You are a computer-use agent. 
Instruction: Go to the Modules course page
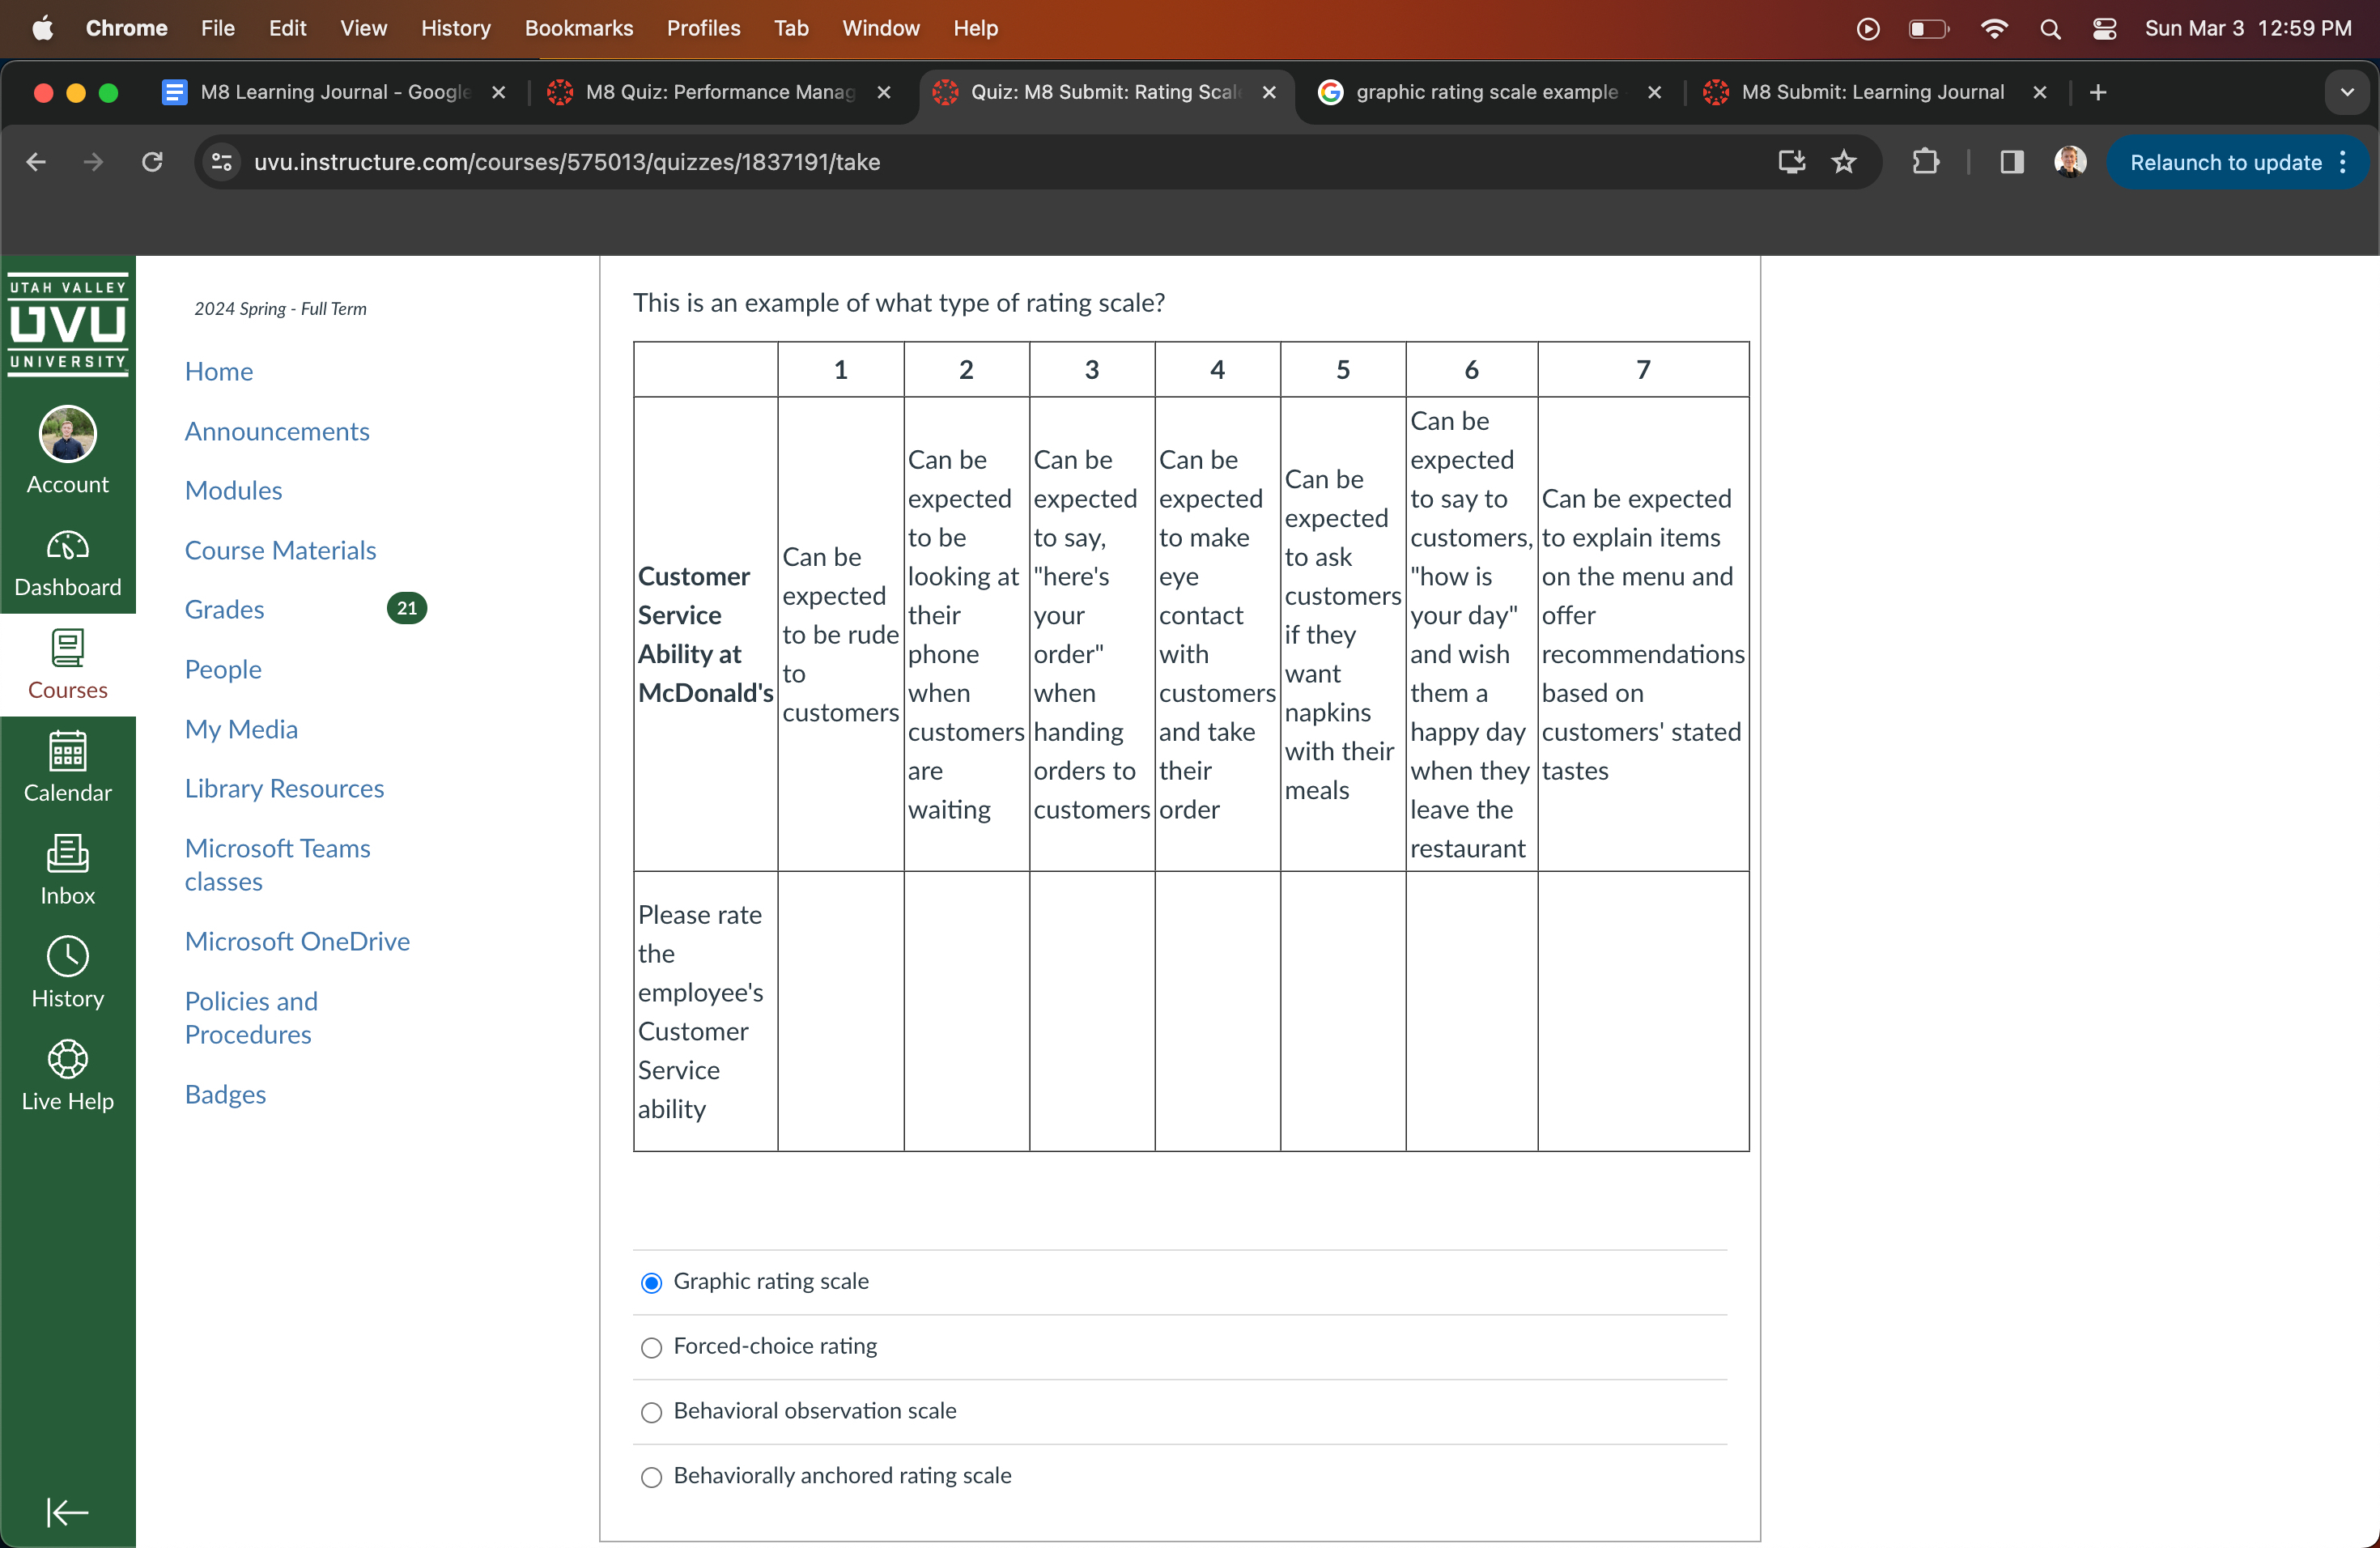[233, 490]
